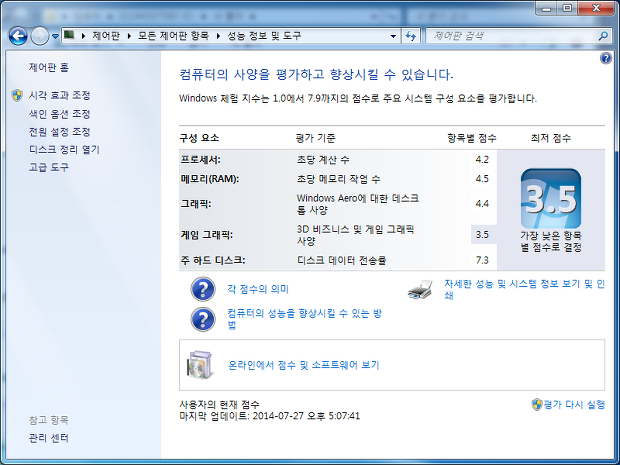Expand the arrow after 모든 제어판 항목
Image resolution: width=620 pixels, height=465 pixels.
pyautogui.click(x=218, y=36)
